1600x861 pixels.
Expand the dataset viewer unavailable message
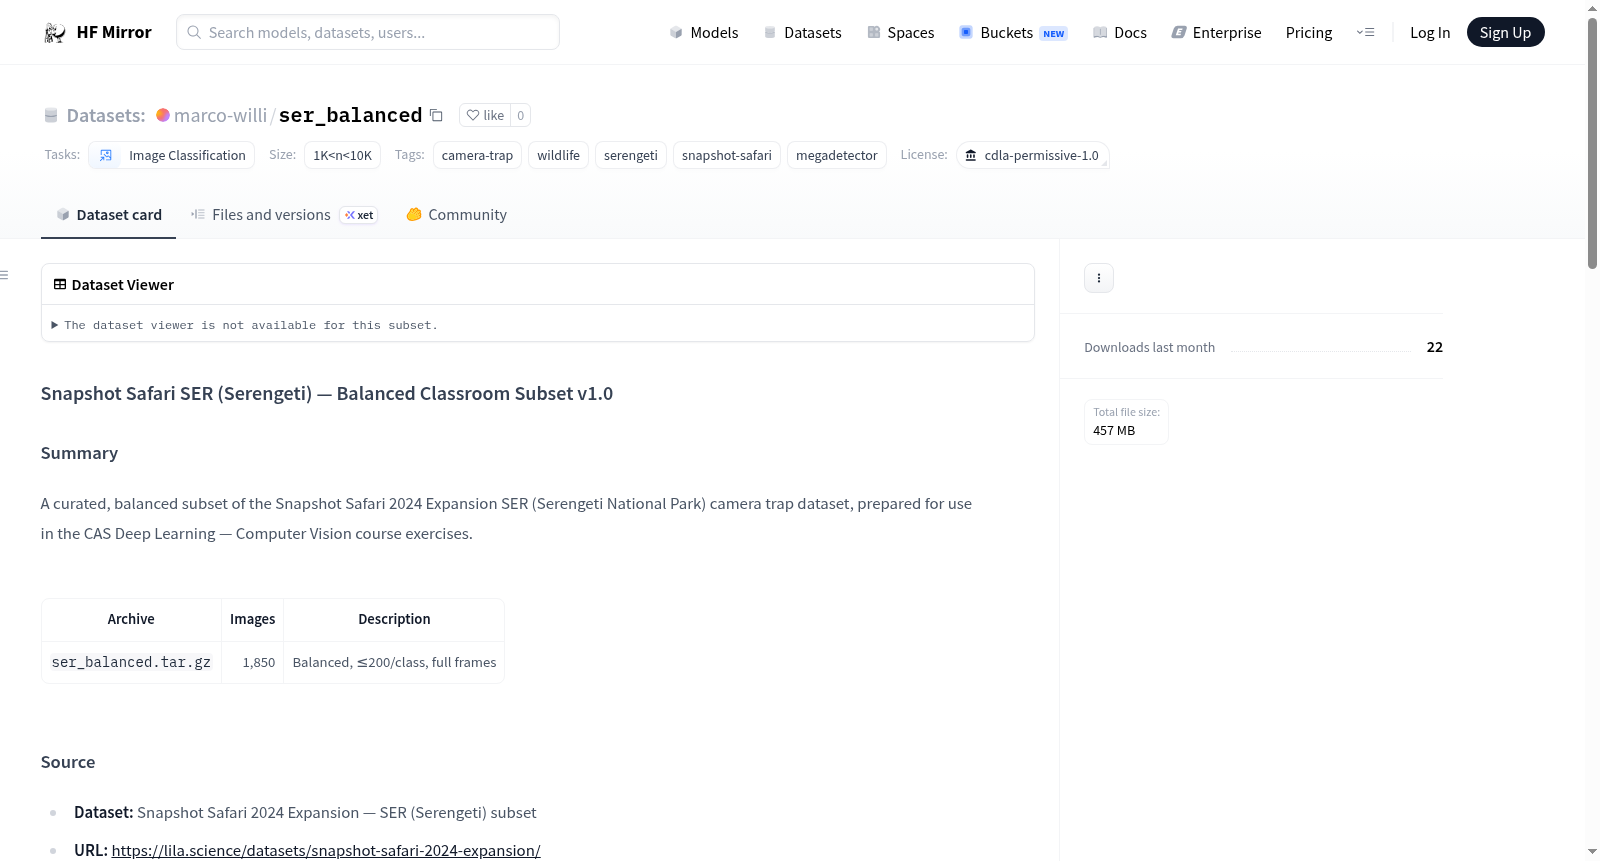pos(244,325)
